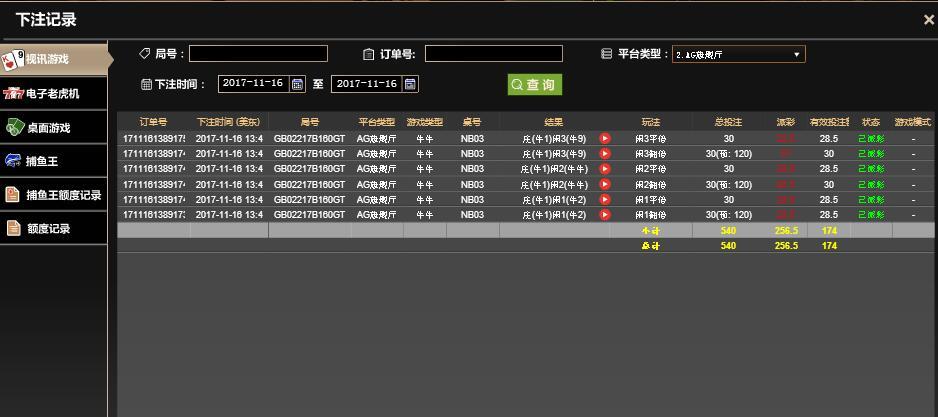Play the replay for the third bet row

pos(605,169)
